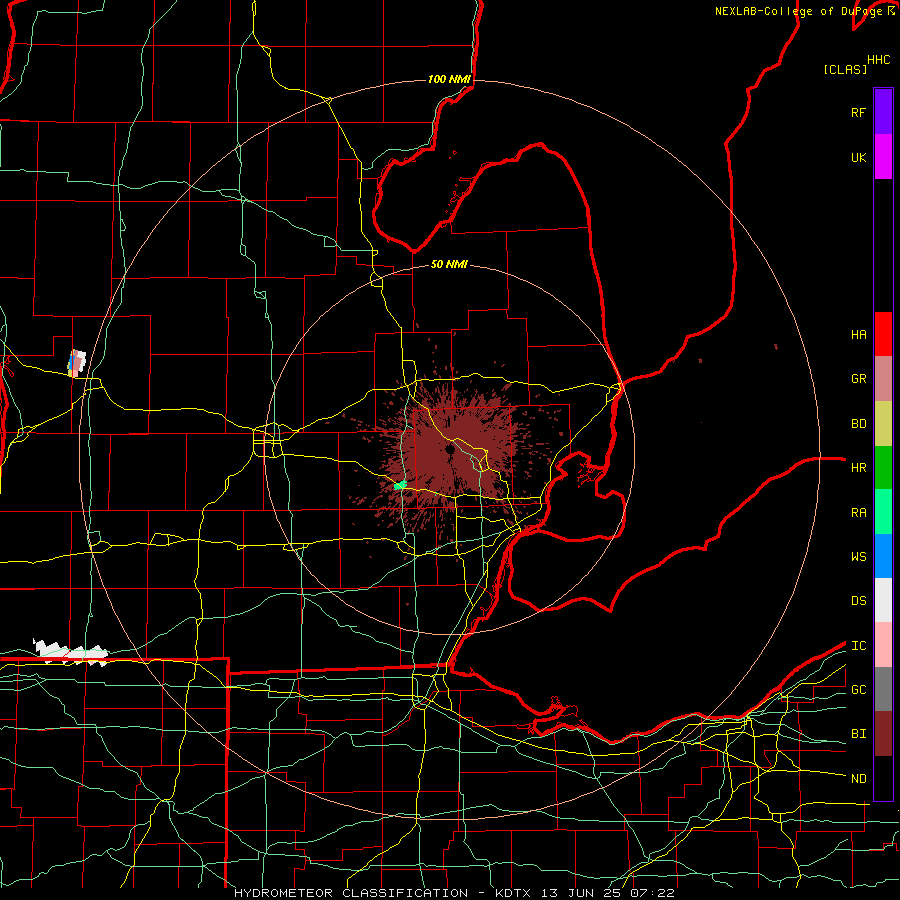Click the 13 JUN 25 date text
Viewport: 900px width, 900px height.
tap(580, 893)
